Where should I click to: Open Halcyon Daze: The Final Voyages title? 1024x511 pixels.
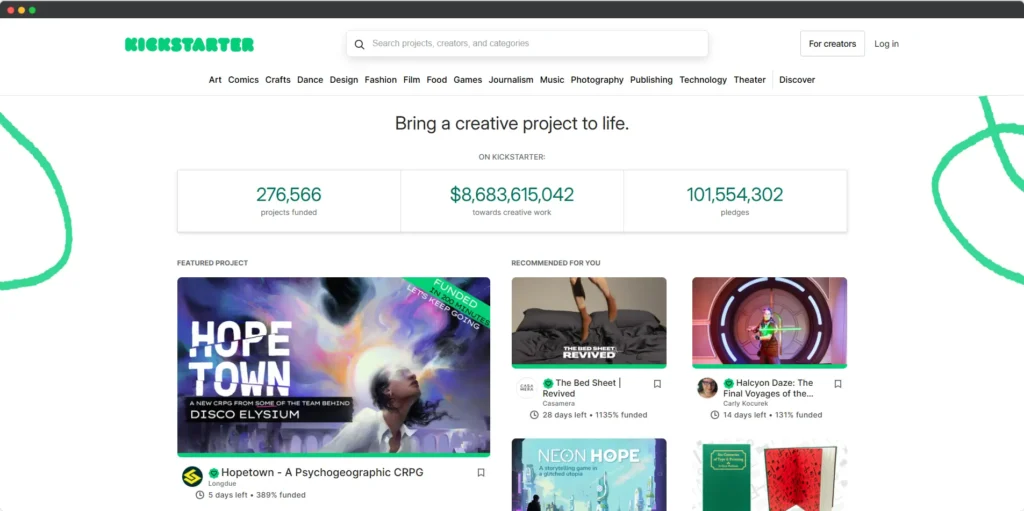[x=769, y=388]
